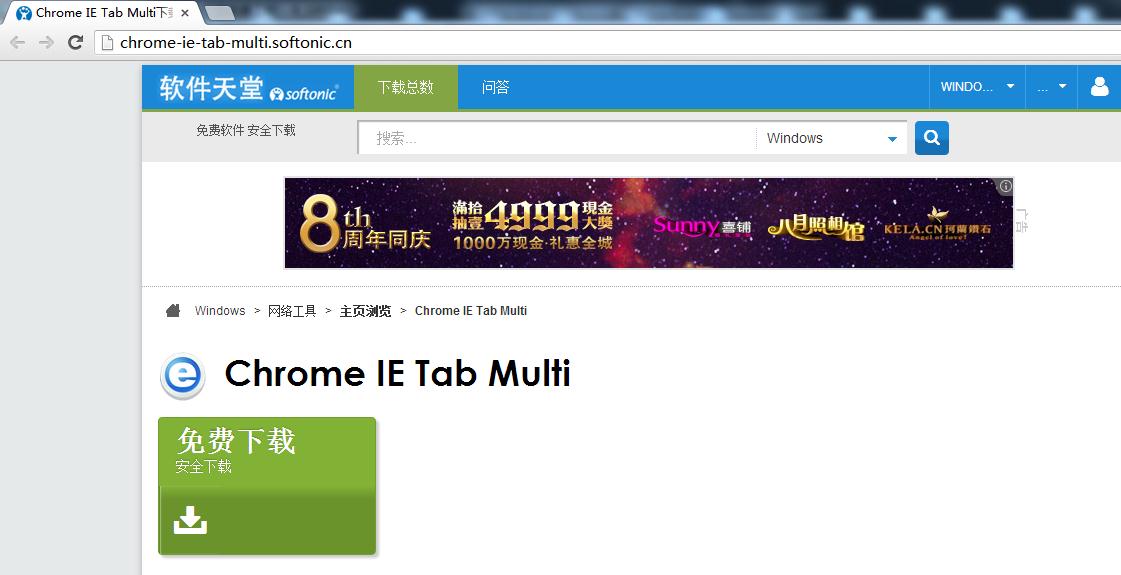Open the Windows platform search dropdown
The height and width of the screenshot is (575, 1121).
tap(831, 138)
